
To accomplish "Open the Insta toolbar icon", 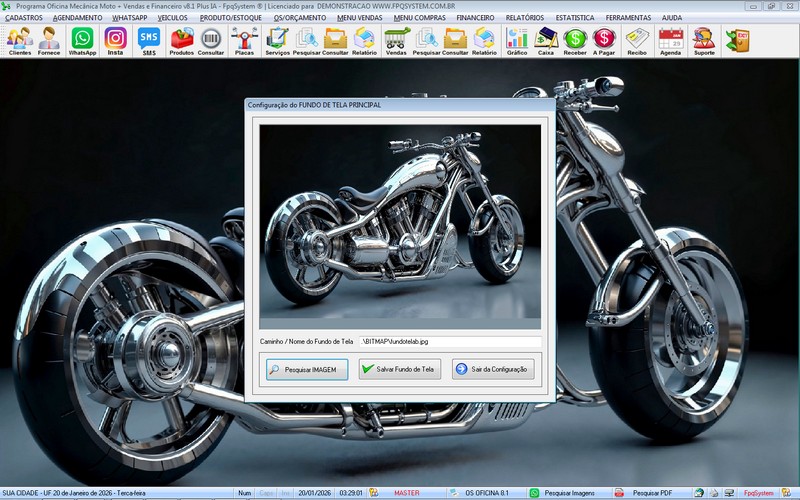I will (x=115, y=41).
